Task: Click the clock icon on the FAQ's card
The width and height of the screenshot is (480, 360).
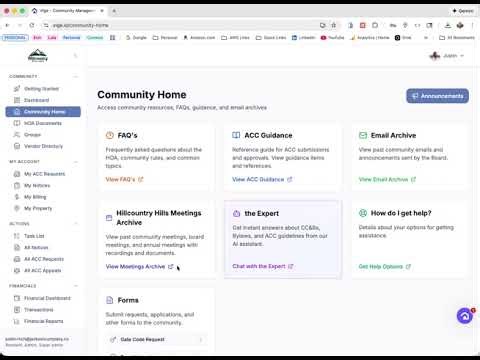Action: [110, 135]
